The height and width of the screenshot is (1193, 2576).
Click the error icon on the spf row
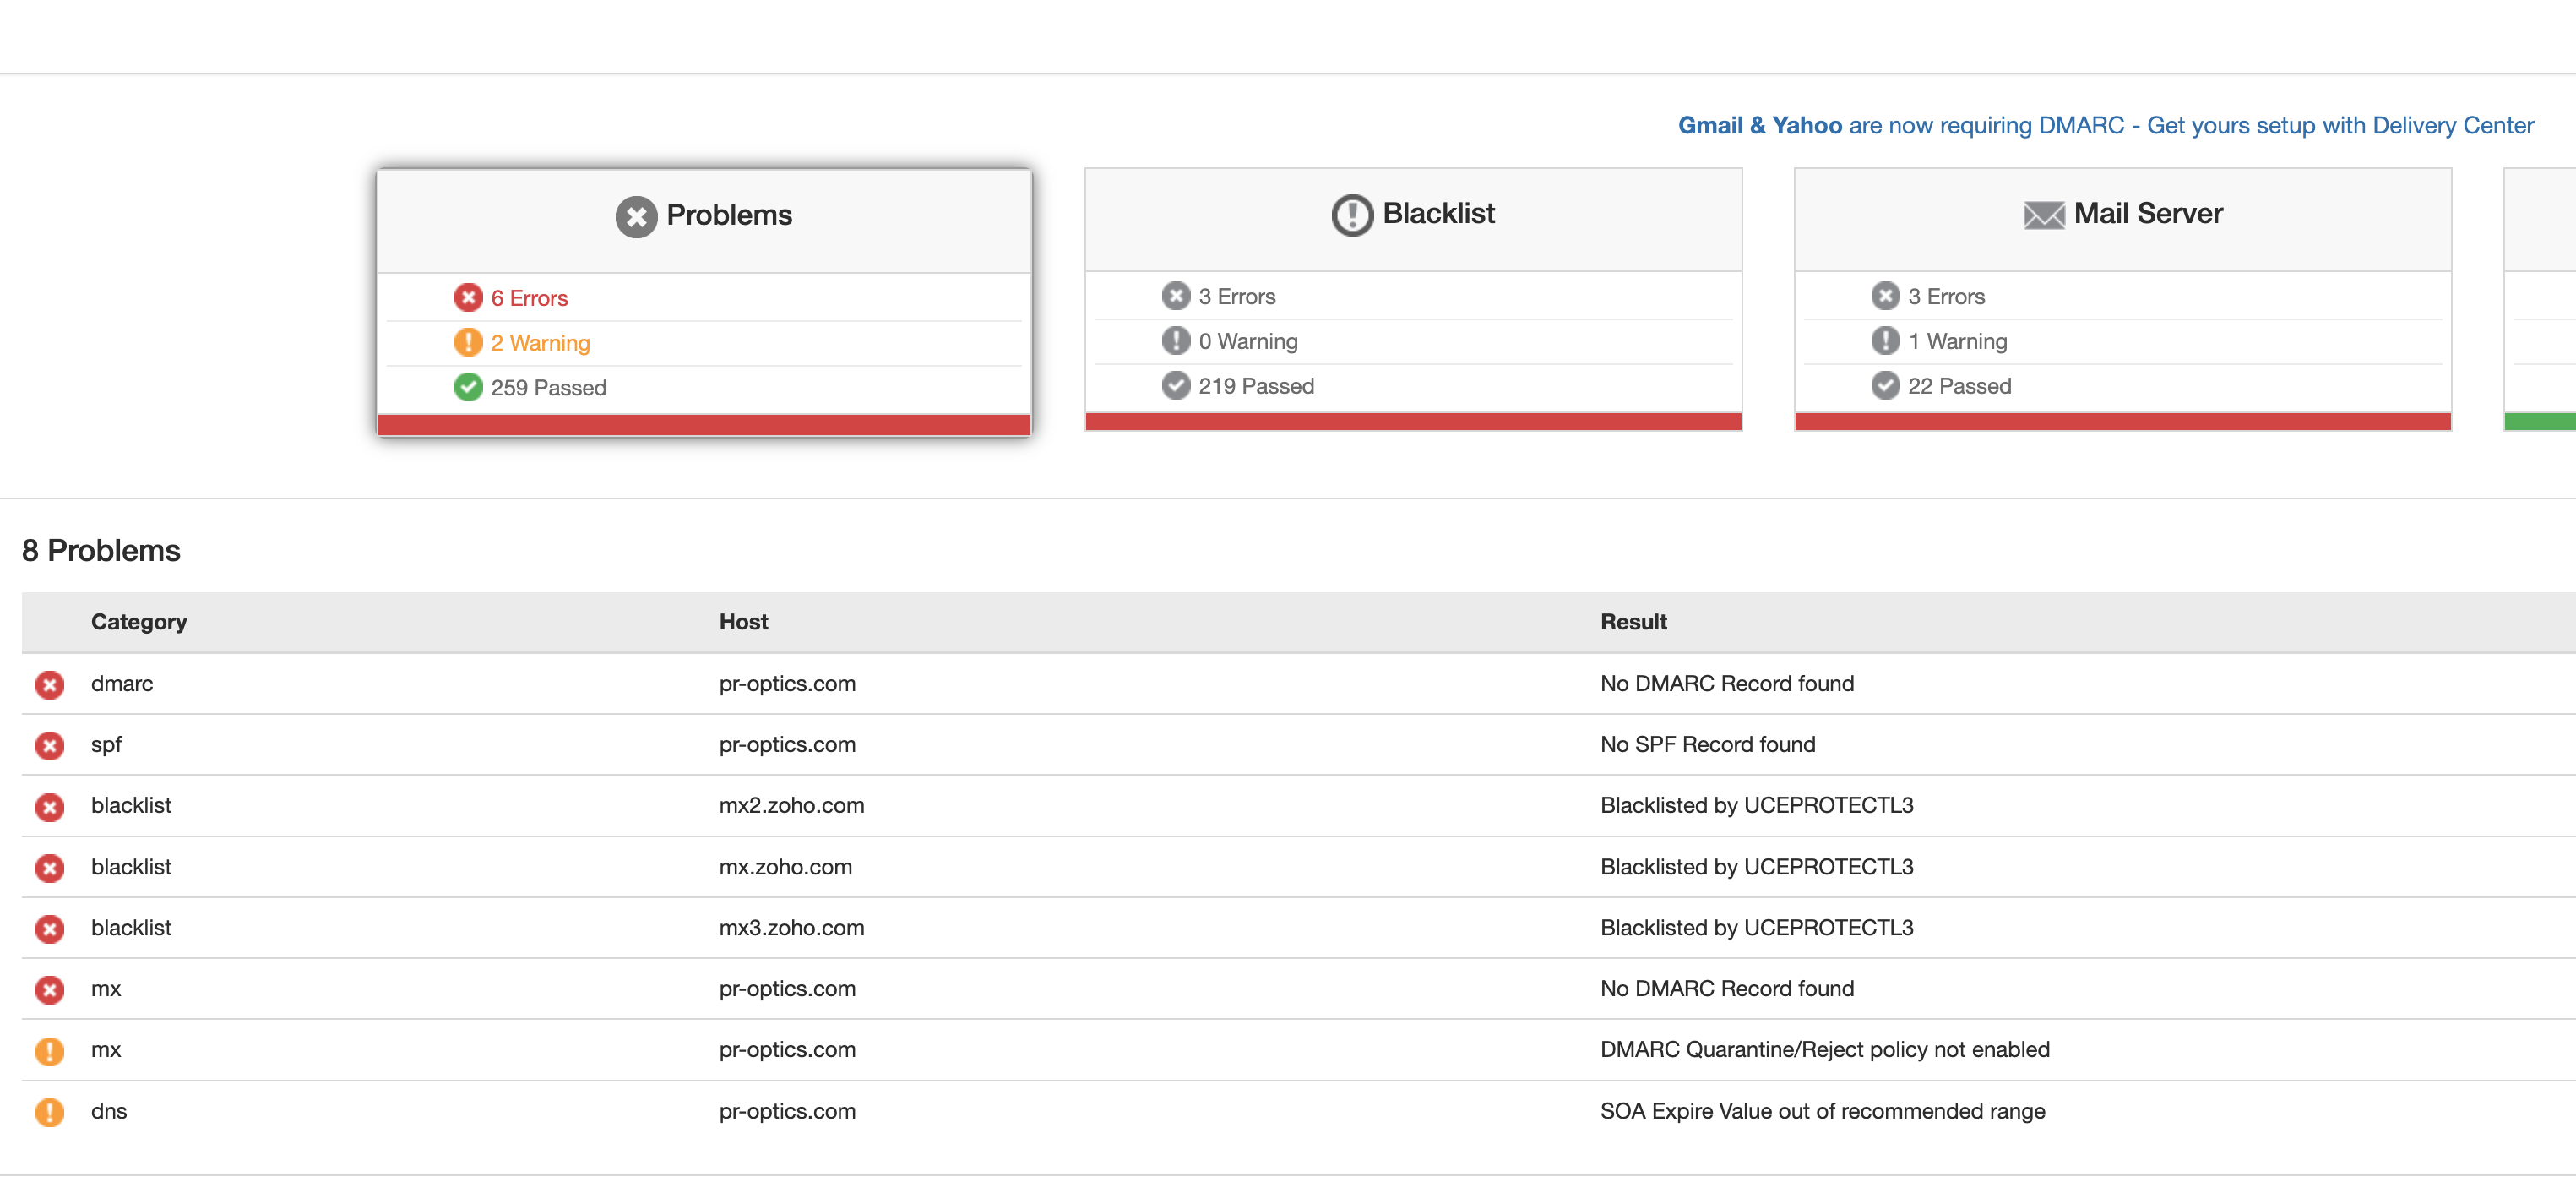click(49, 745)
